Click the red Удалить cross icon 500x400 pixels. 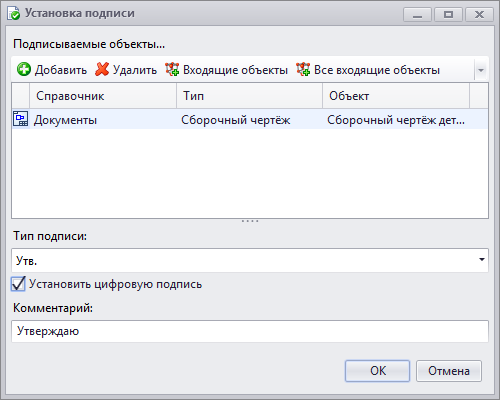tap(102, 69)
